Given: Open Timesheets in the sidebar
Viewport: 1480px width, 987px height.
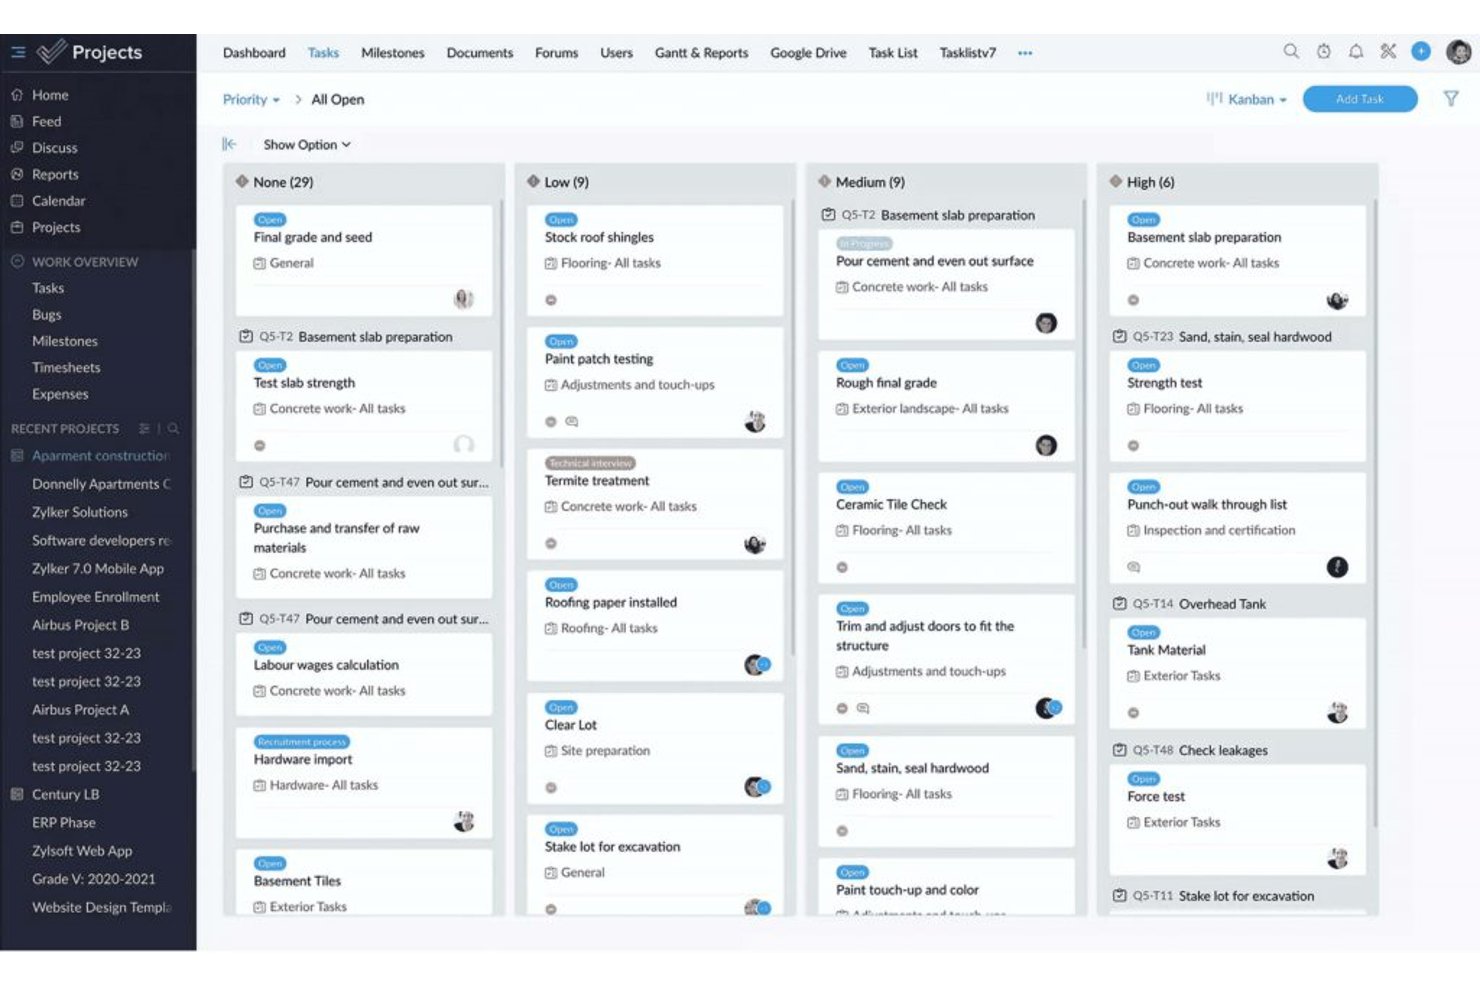Looking at the screenshot, I should (66, 367).
